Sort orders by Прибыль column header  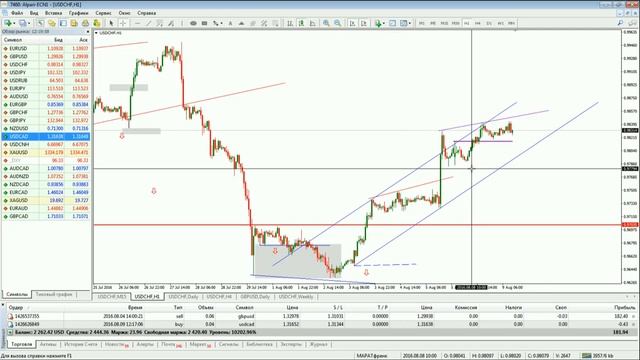(624, 307)
